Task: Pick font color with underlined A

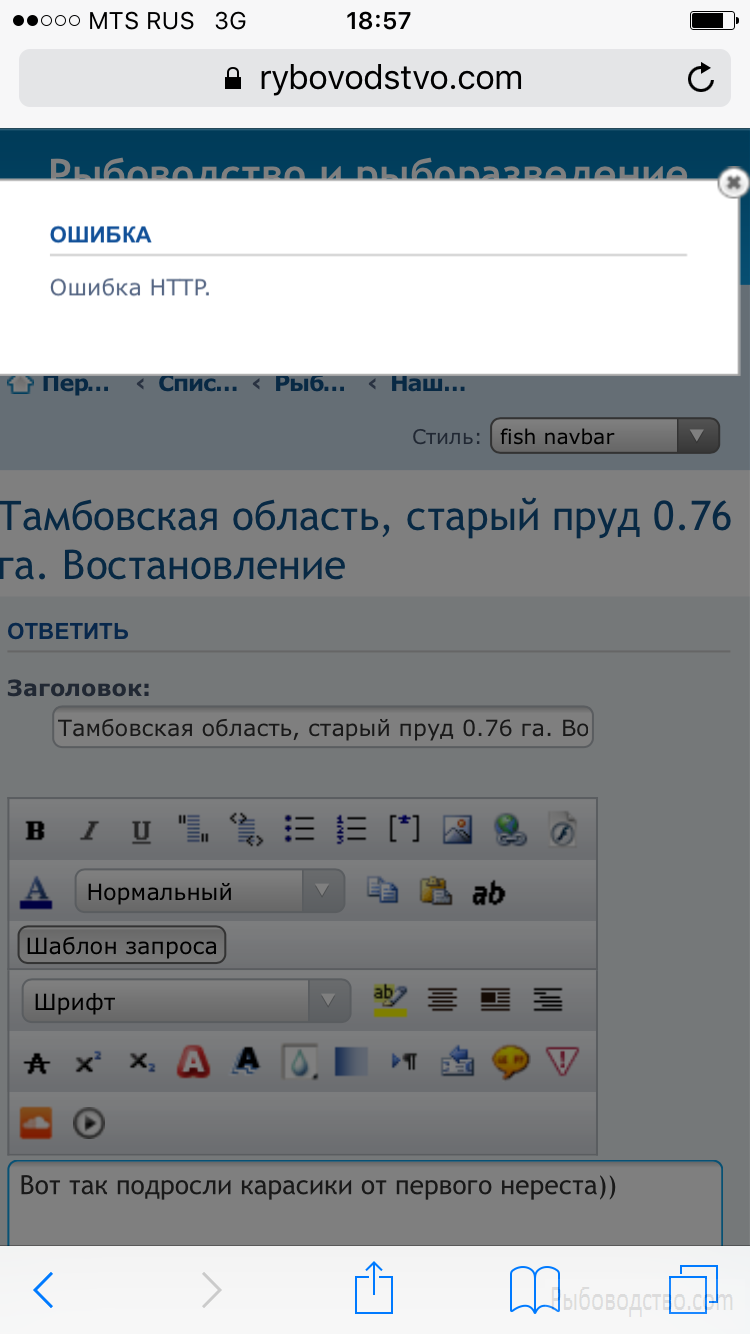Action: pyautogui.click(x=36, y=890)
